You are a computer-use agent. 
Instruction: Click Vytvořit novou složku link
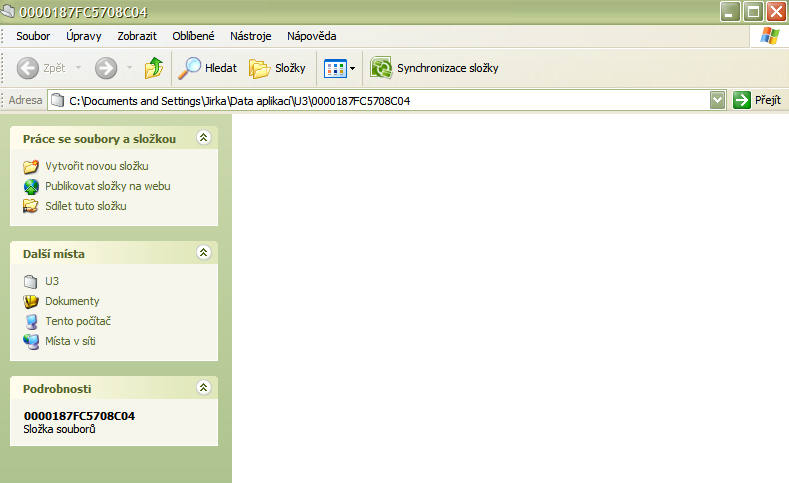[97, 166]
